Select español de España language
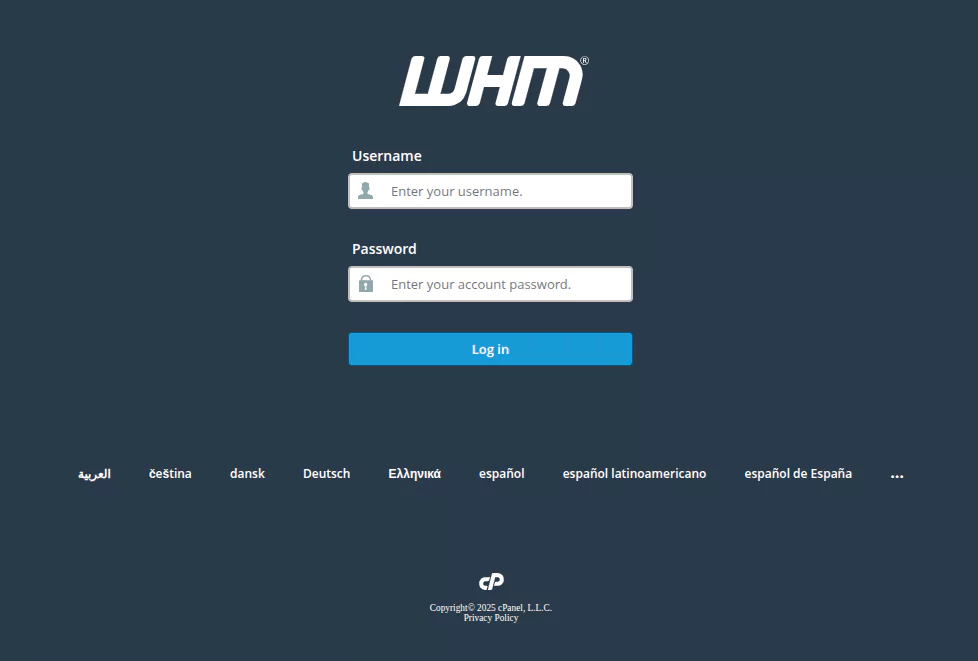This screenshot has height=661, width=978. pyautogui.click(x=798, y=473)
